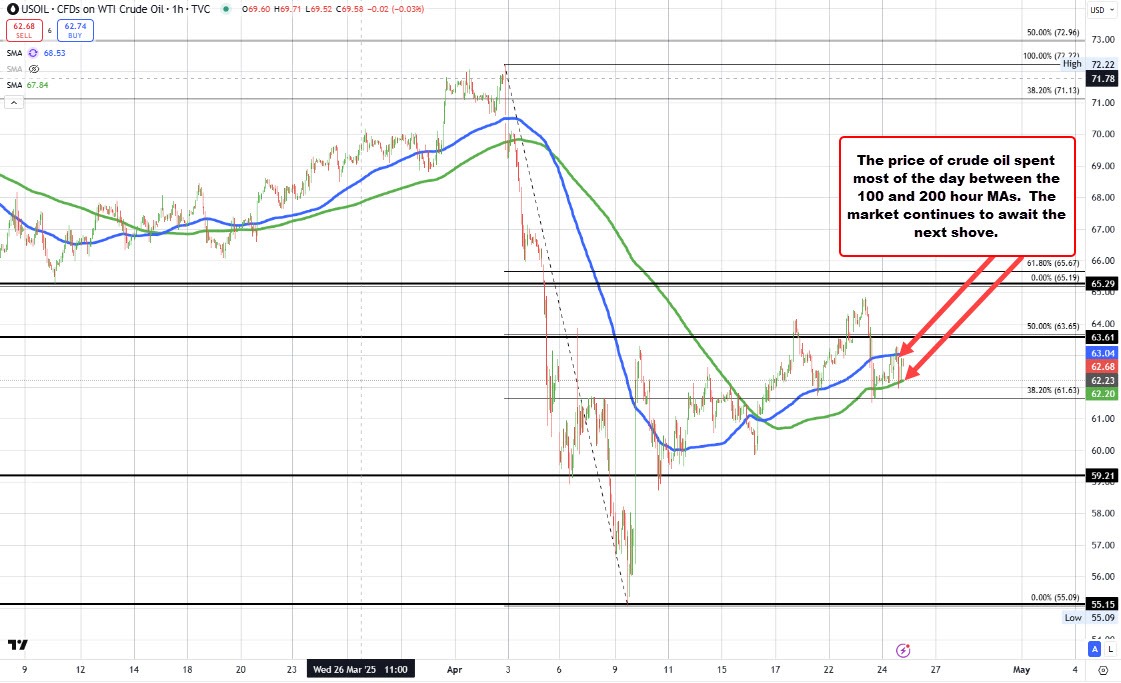1121x683 pixels.
Task: Click the 55.15 price axis label
Action: click(1102, 604)
